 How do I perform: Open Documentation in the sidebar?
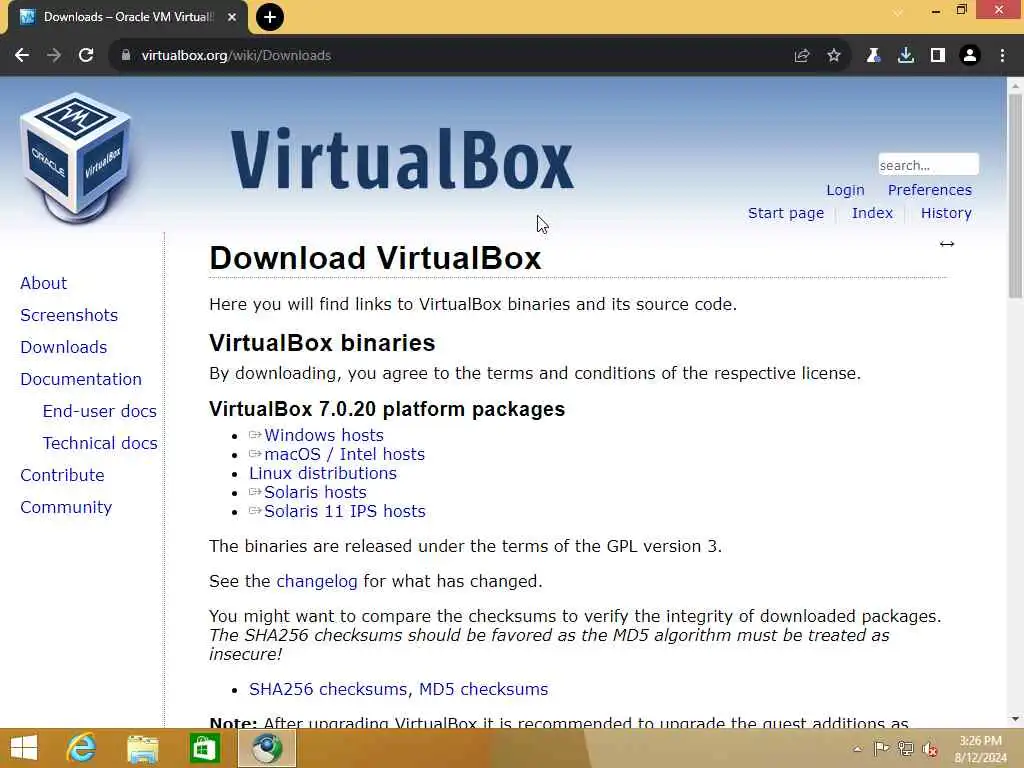[x=81, y=379]
